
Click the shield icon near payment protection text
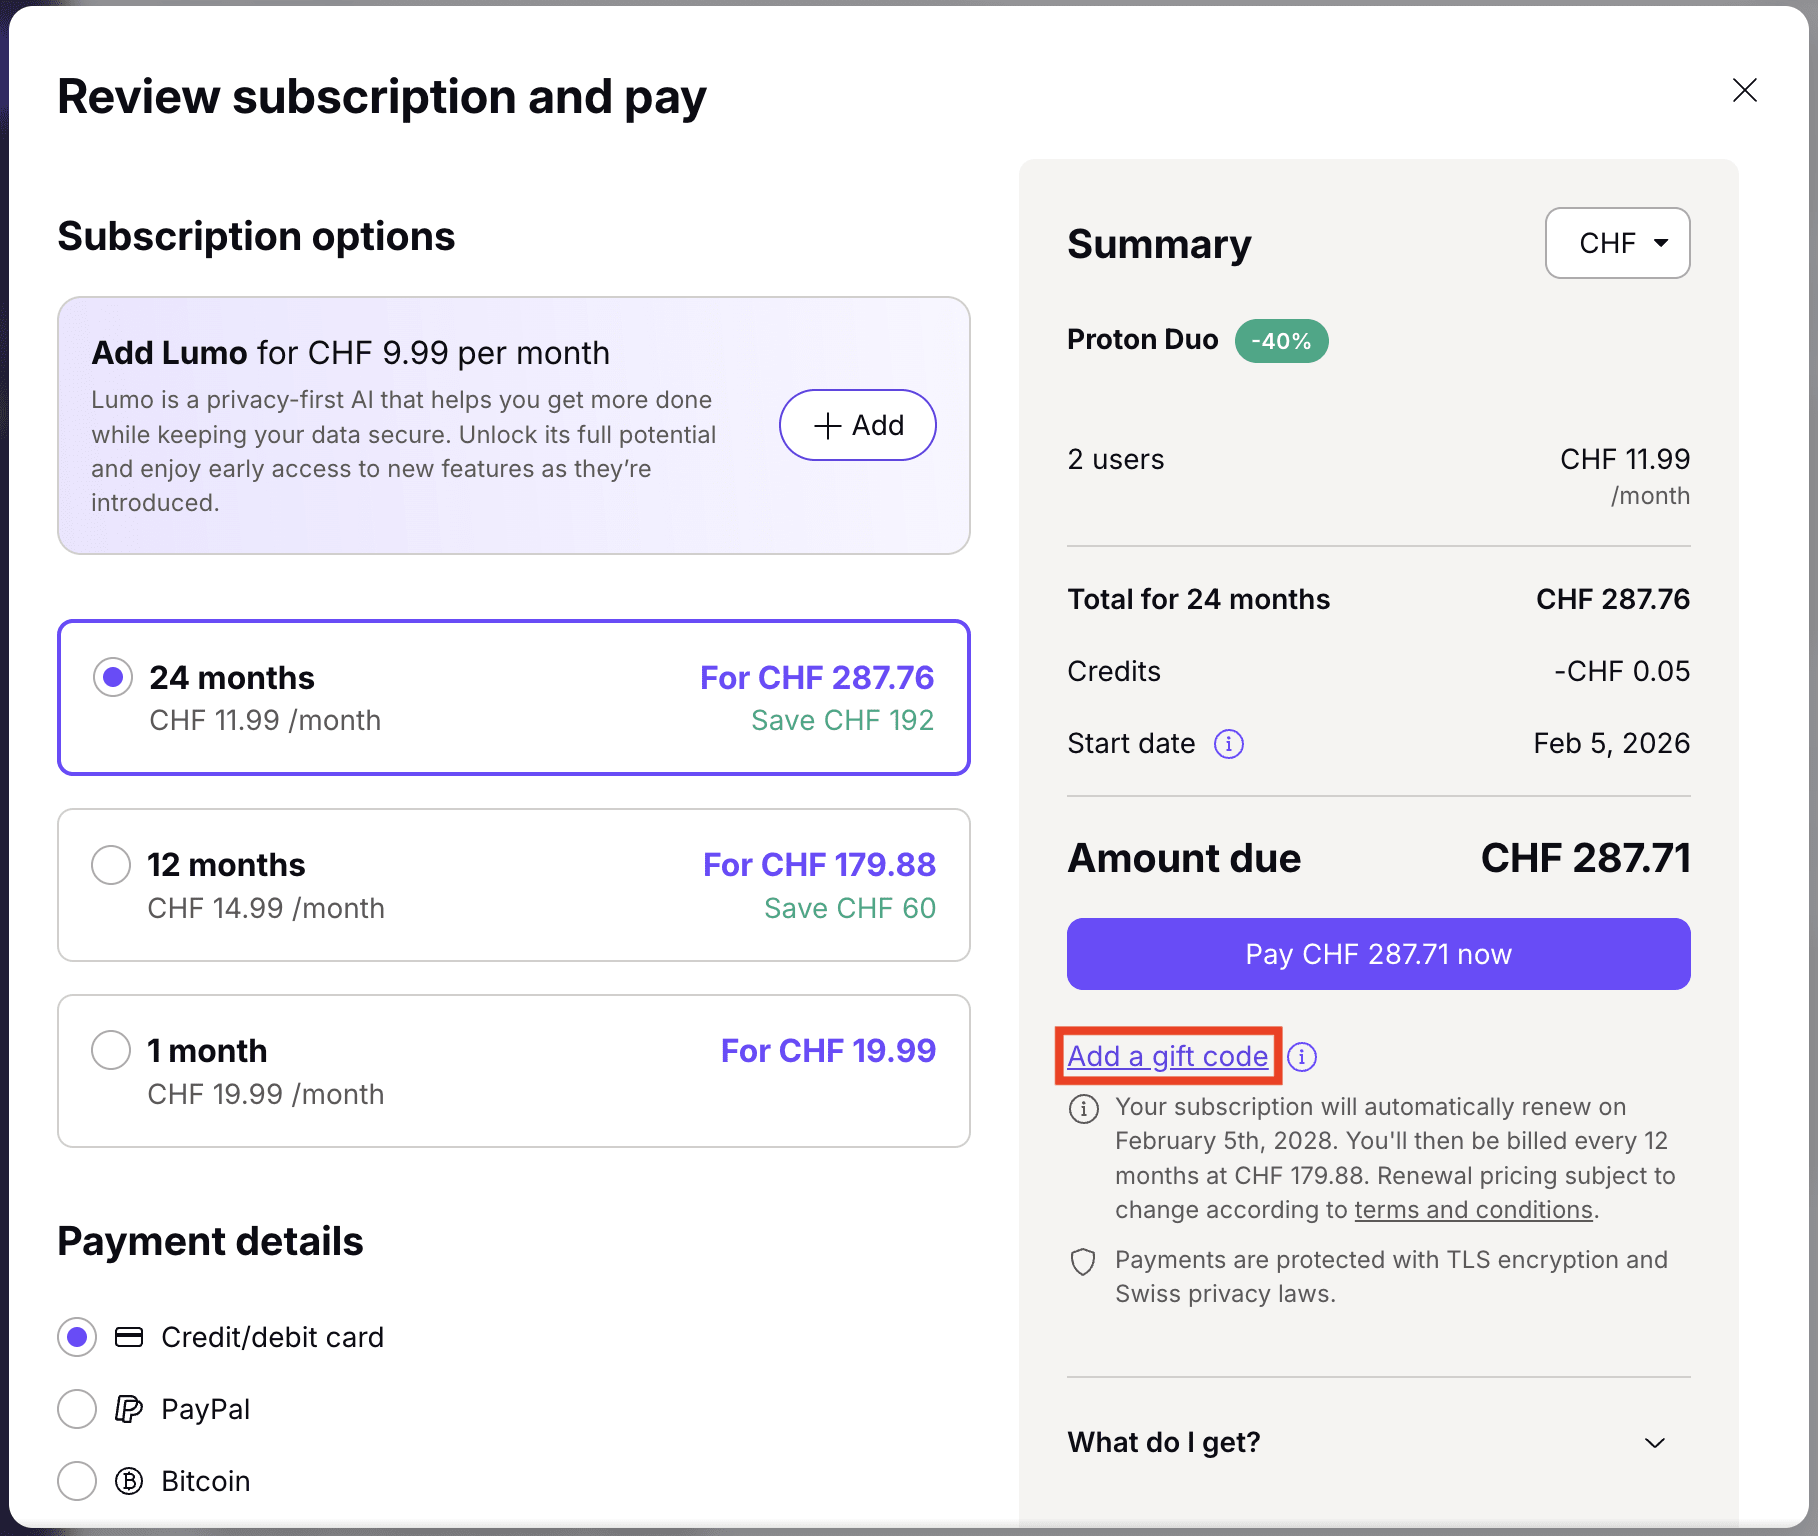coord(1083,1262)
